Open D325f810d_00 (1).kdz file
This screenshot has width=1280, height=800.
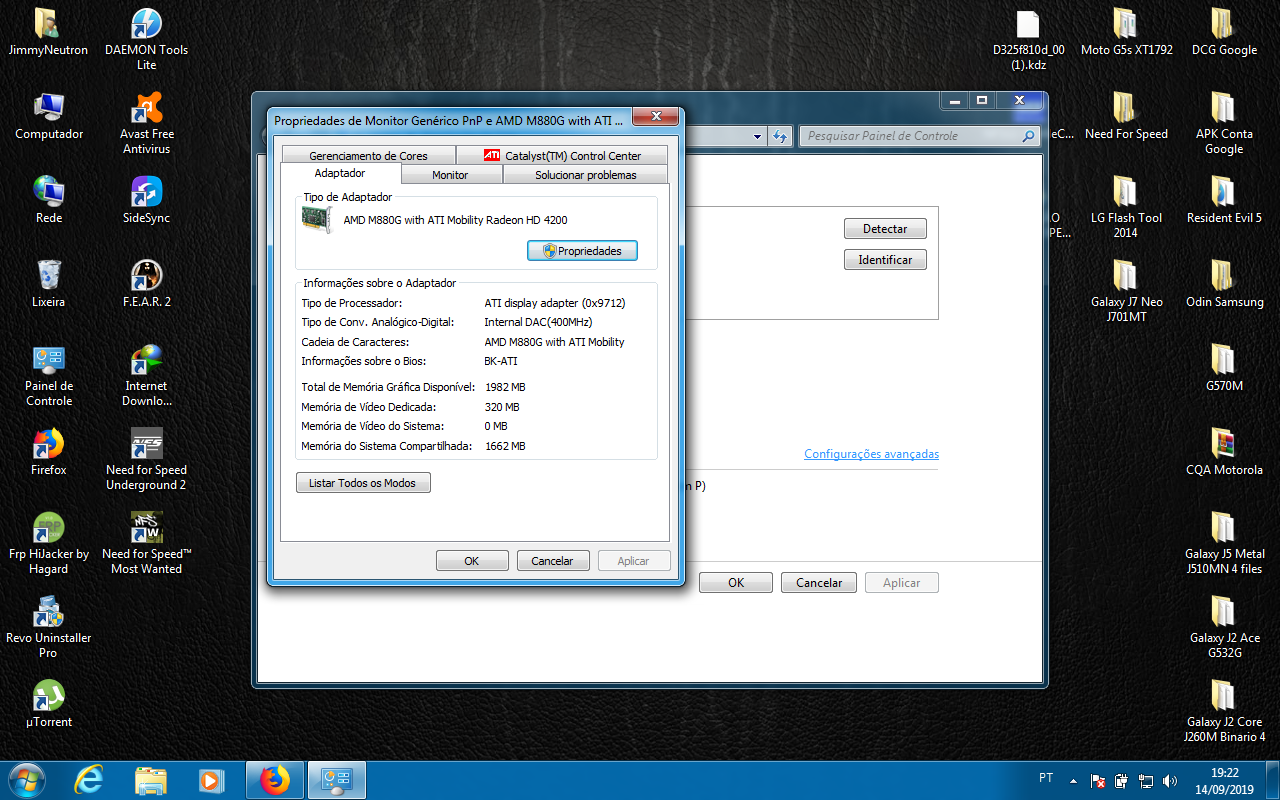(1028, 39)
